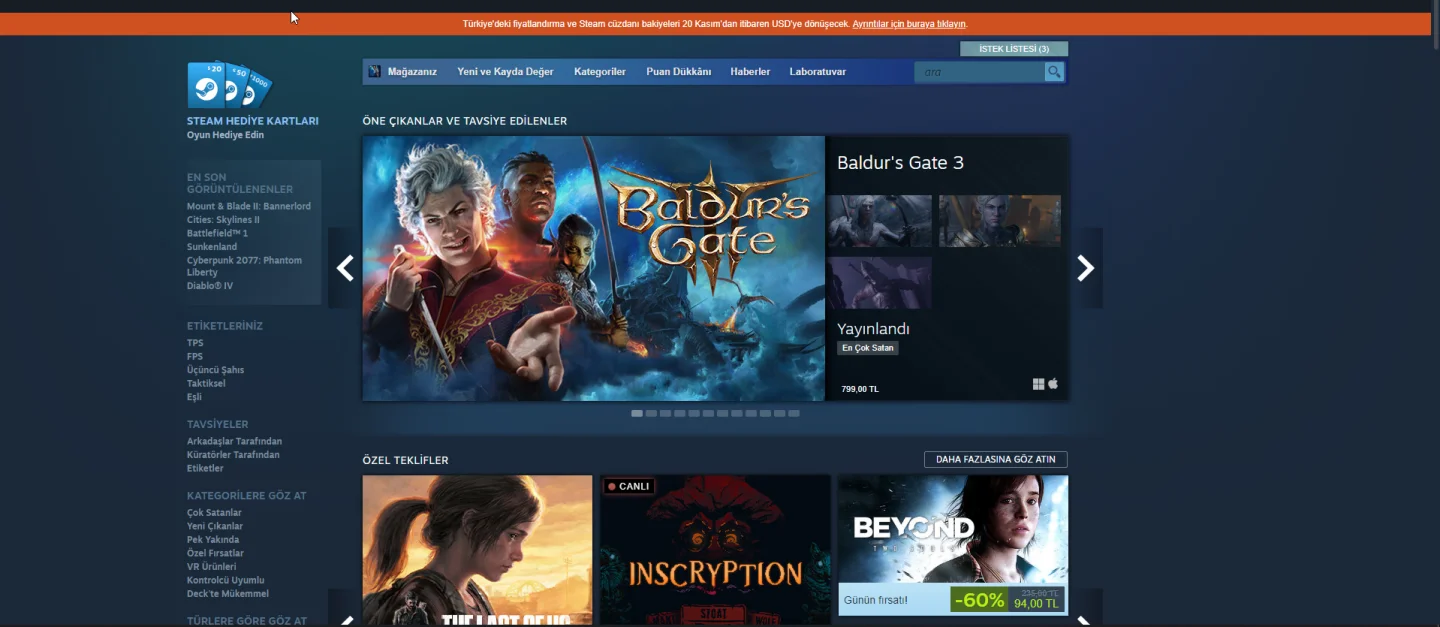Open Yeni ve Kayda Değer menu

click(505, 72)
